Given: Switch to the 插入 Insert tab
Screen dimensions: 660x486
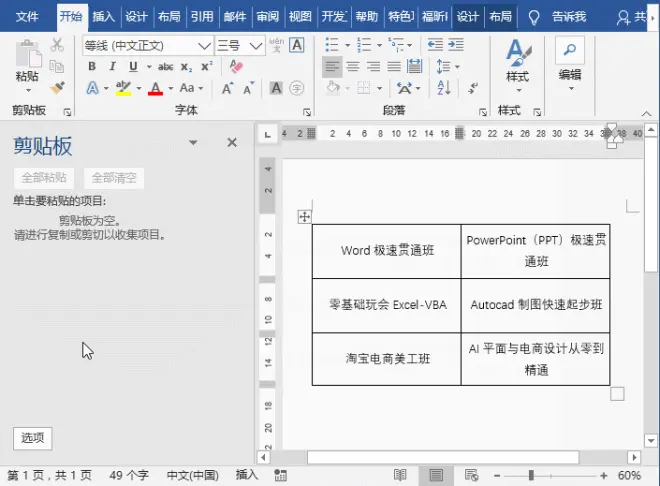Looking at the screenshot, I should tap(104, 17).
